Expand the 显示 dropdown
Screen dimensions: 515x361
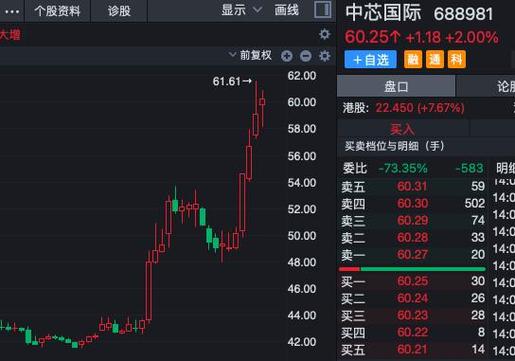[x=241, y=10]
